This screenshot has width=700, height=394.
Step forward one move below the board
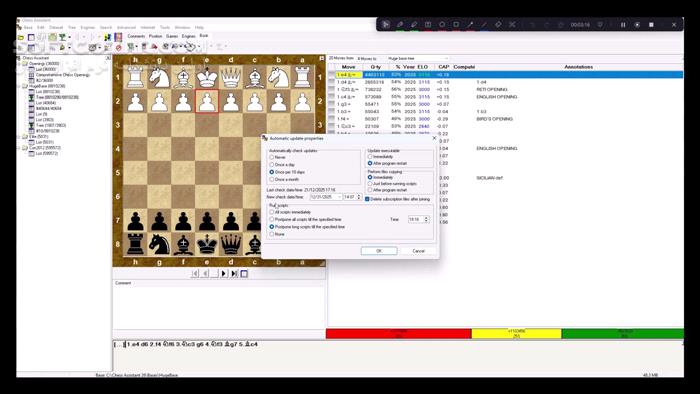[224, 274]
